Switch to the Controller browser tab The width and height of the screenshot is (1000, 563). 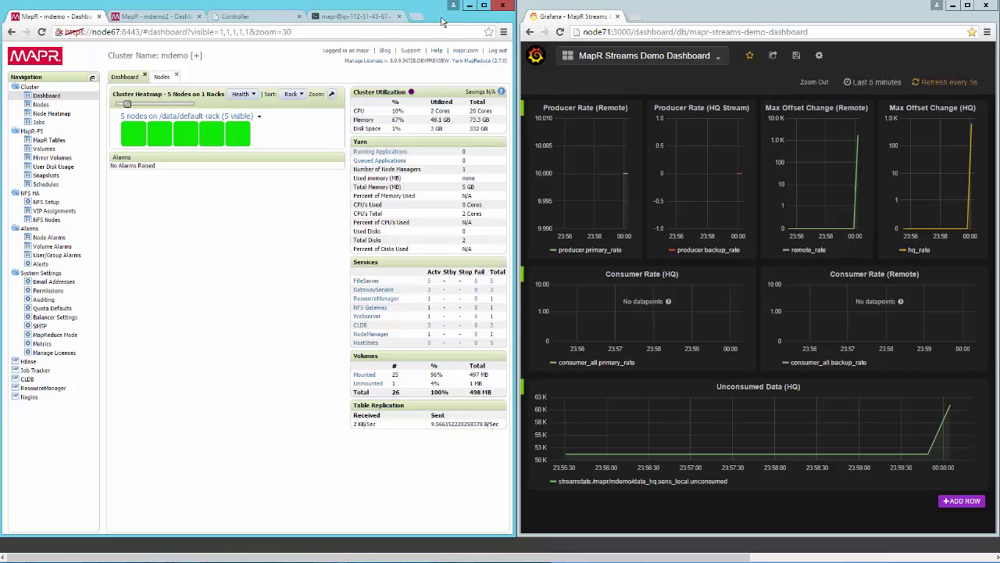(x=255, y=16)
